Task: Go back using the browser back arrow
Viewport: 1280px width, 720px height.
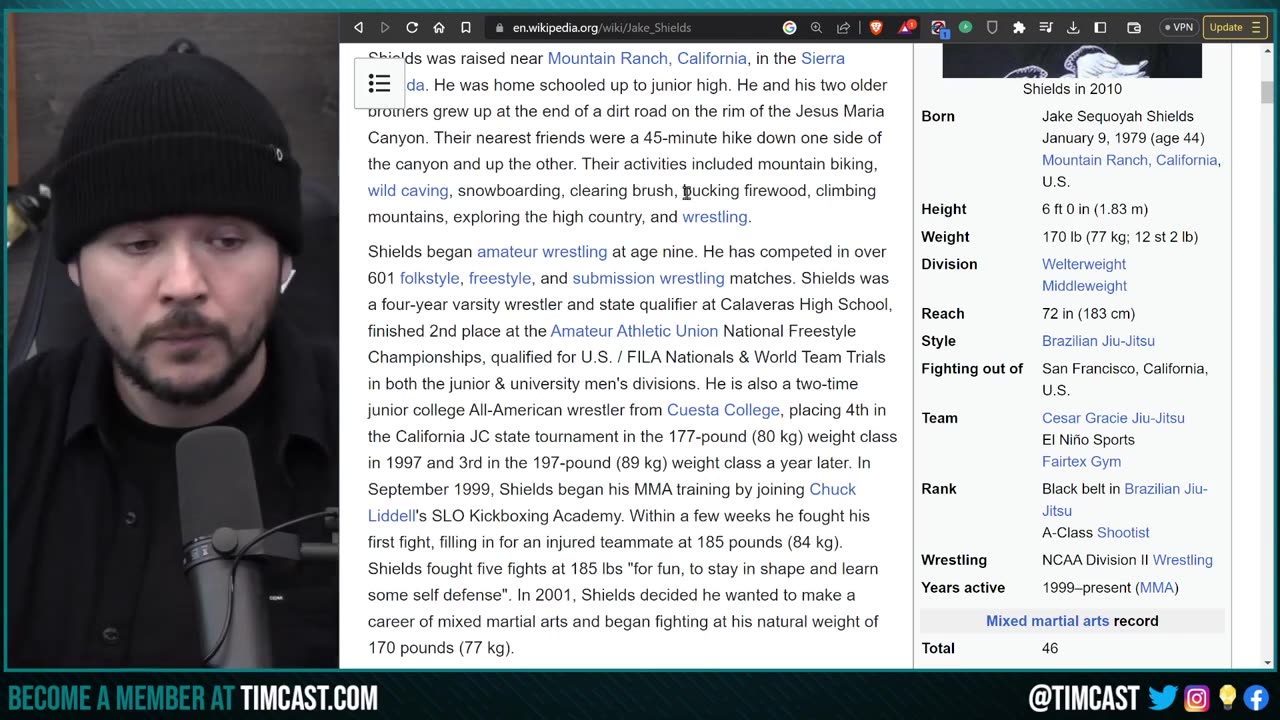Action: (359, 28)
